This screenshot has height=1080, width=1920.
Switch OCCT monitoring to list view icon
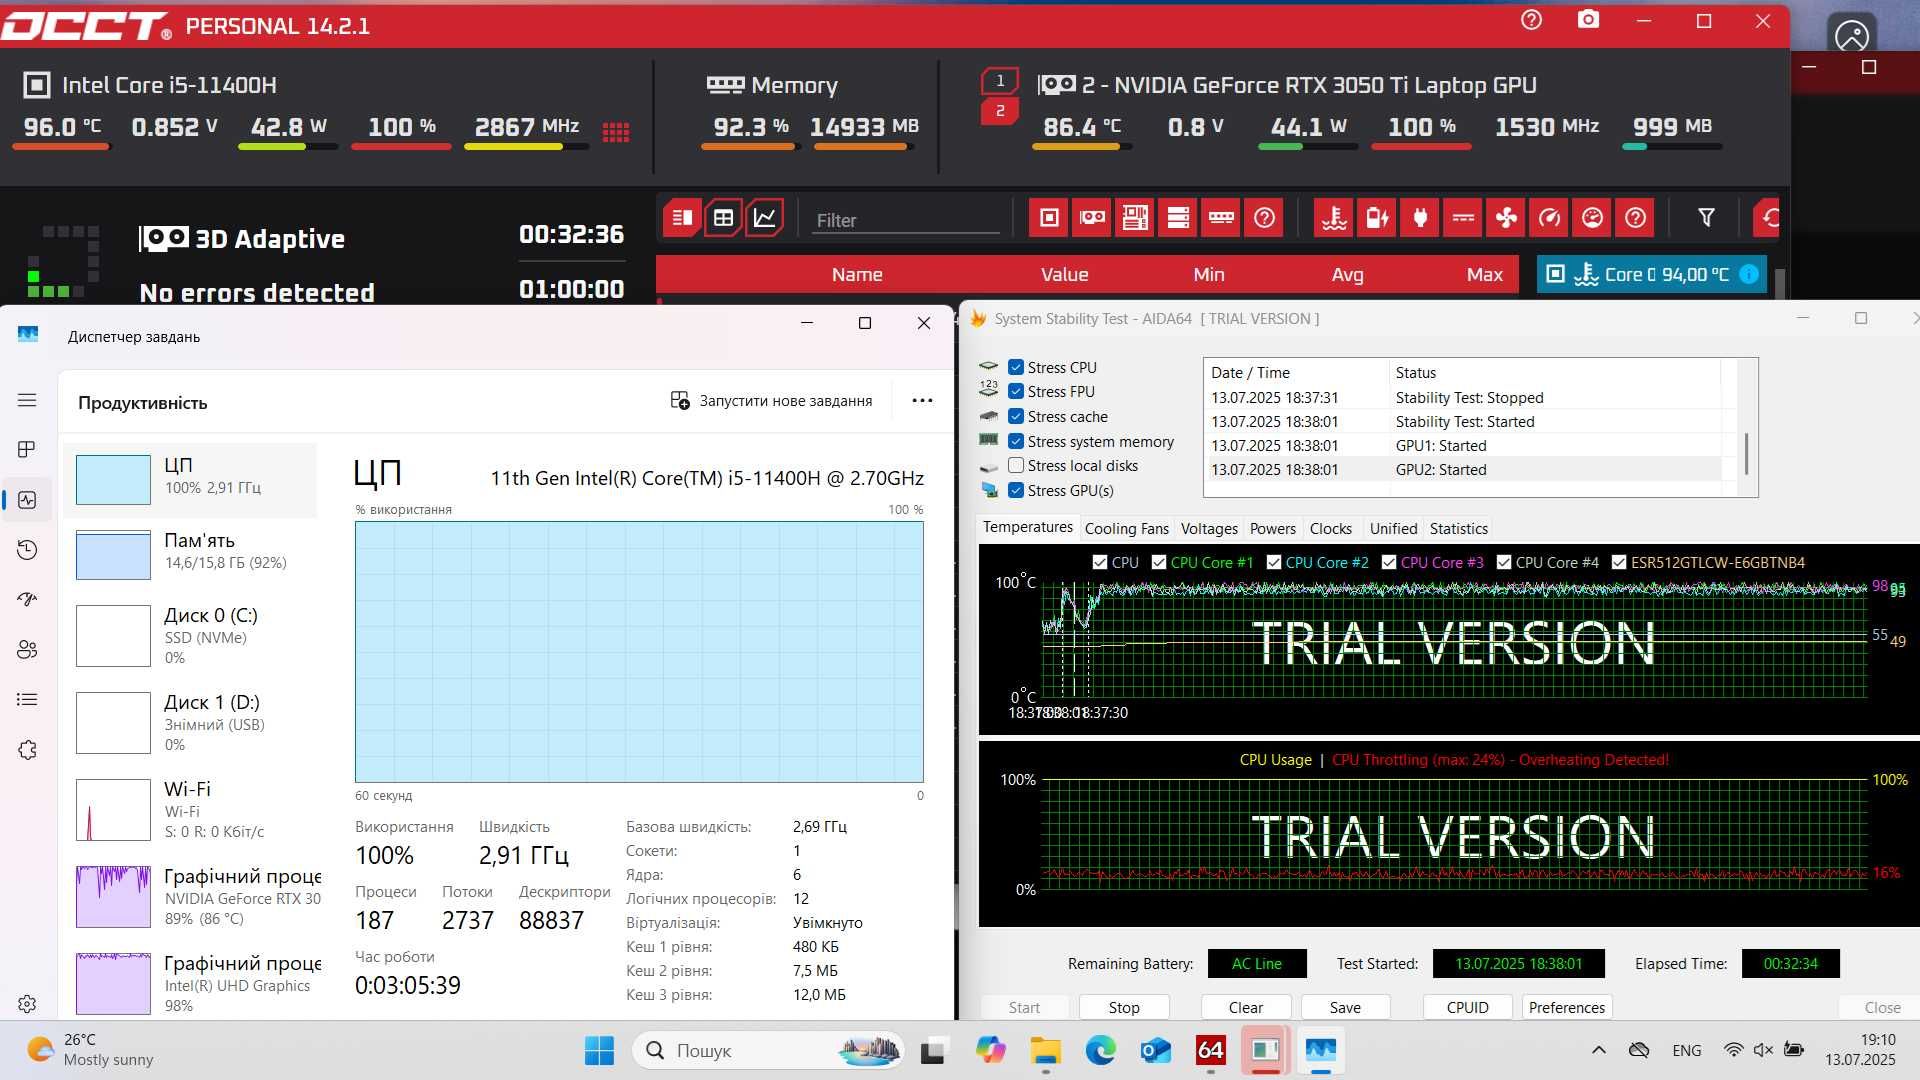coord(682,217)
